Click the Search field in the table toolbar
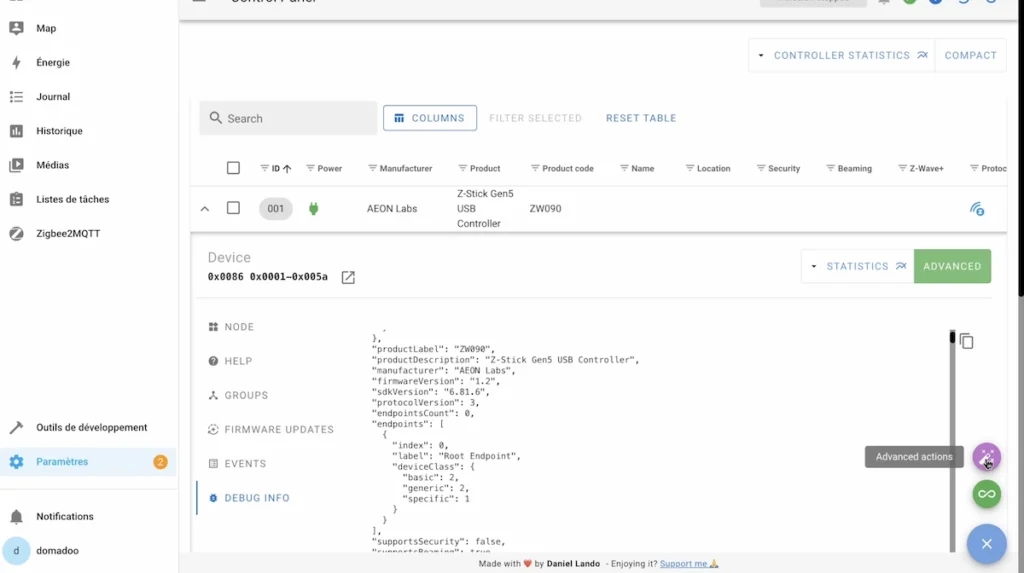Image resolution: width=1024 pixels, height=573 pixels. click(288, 118)
